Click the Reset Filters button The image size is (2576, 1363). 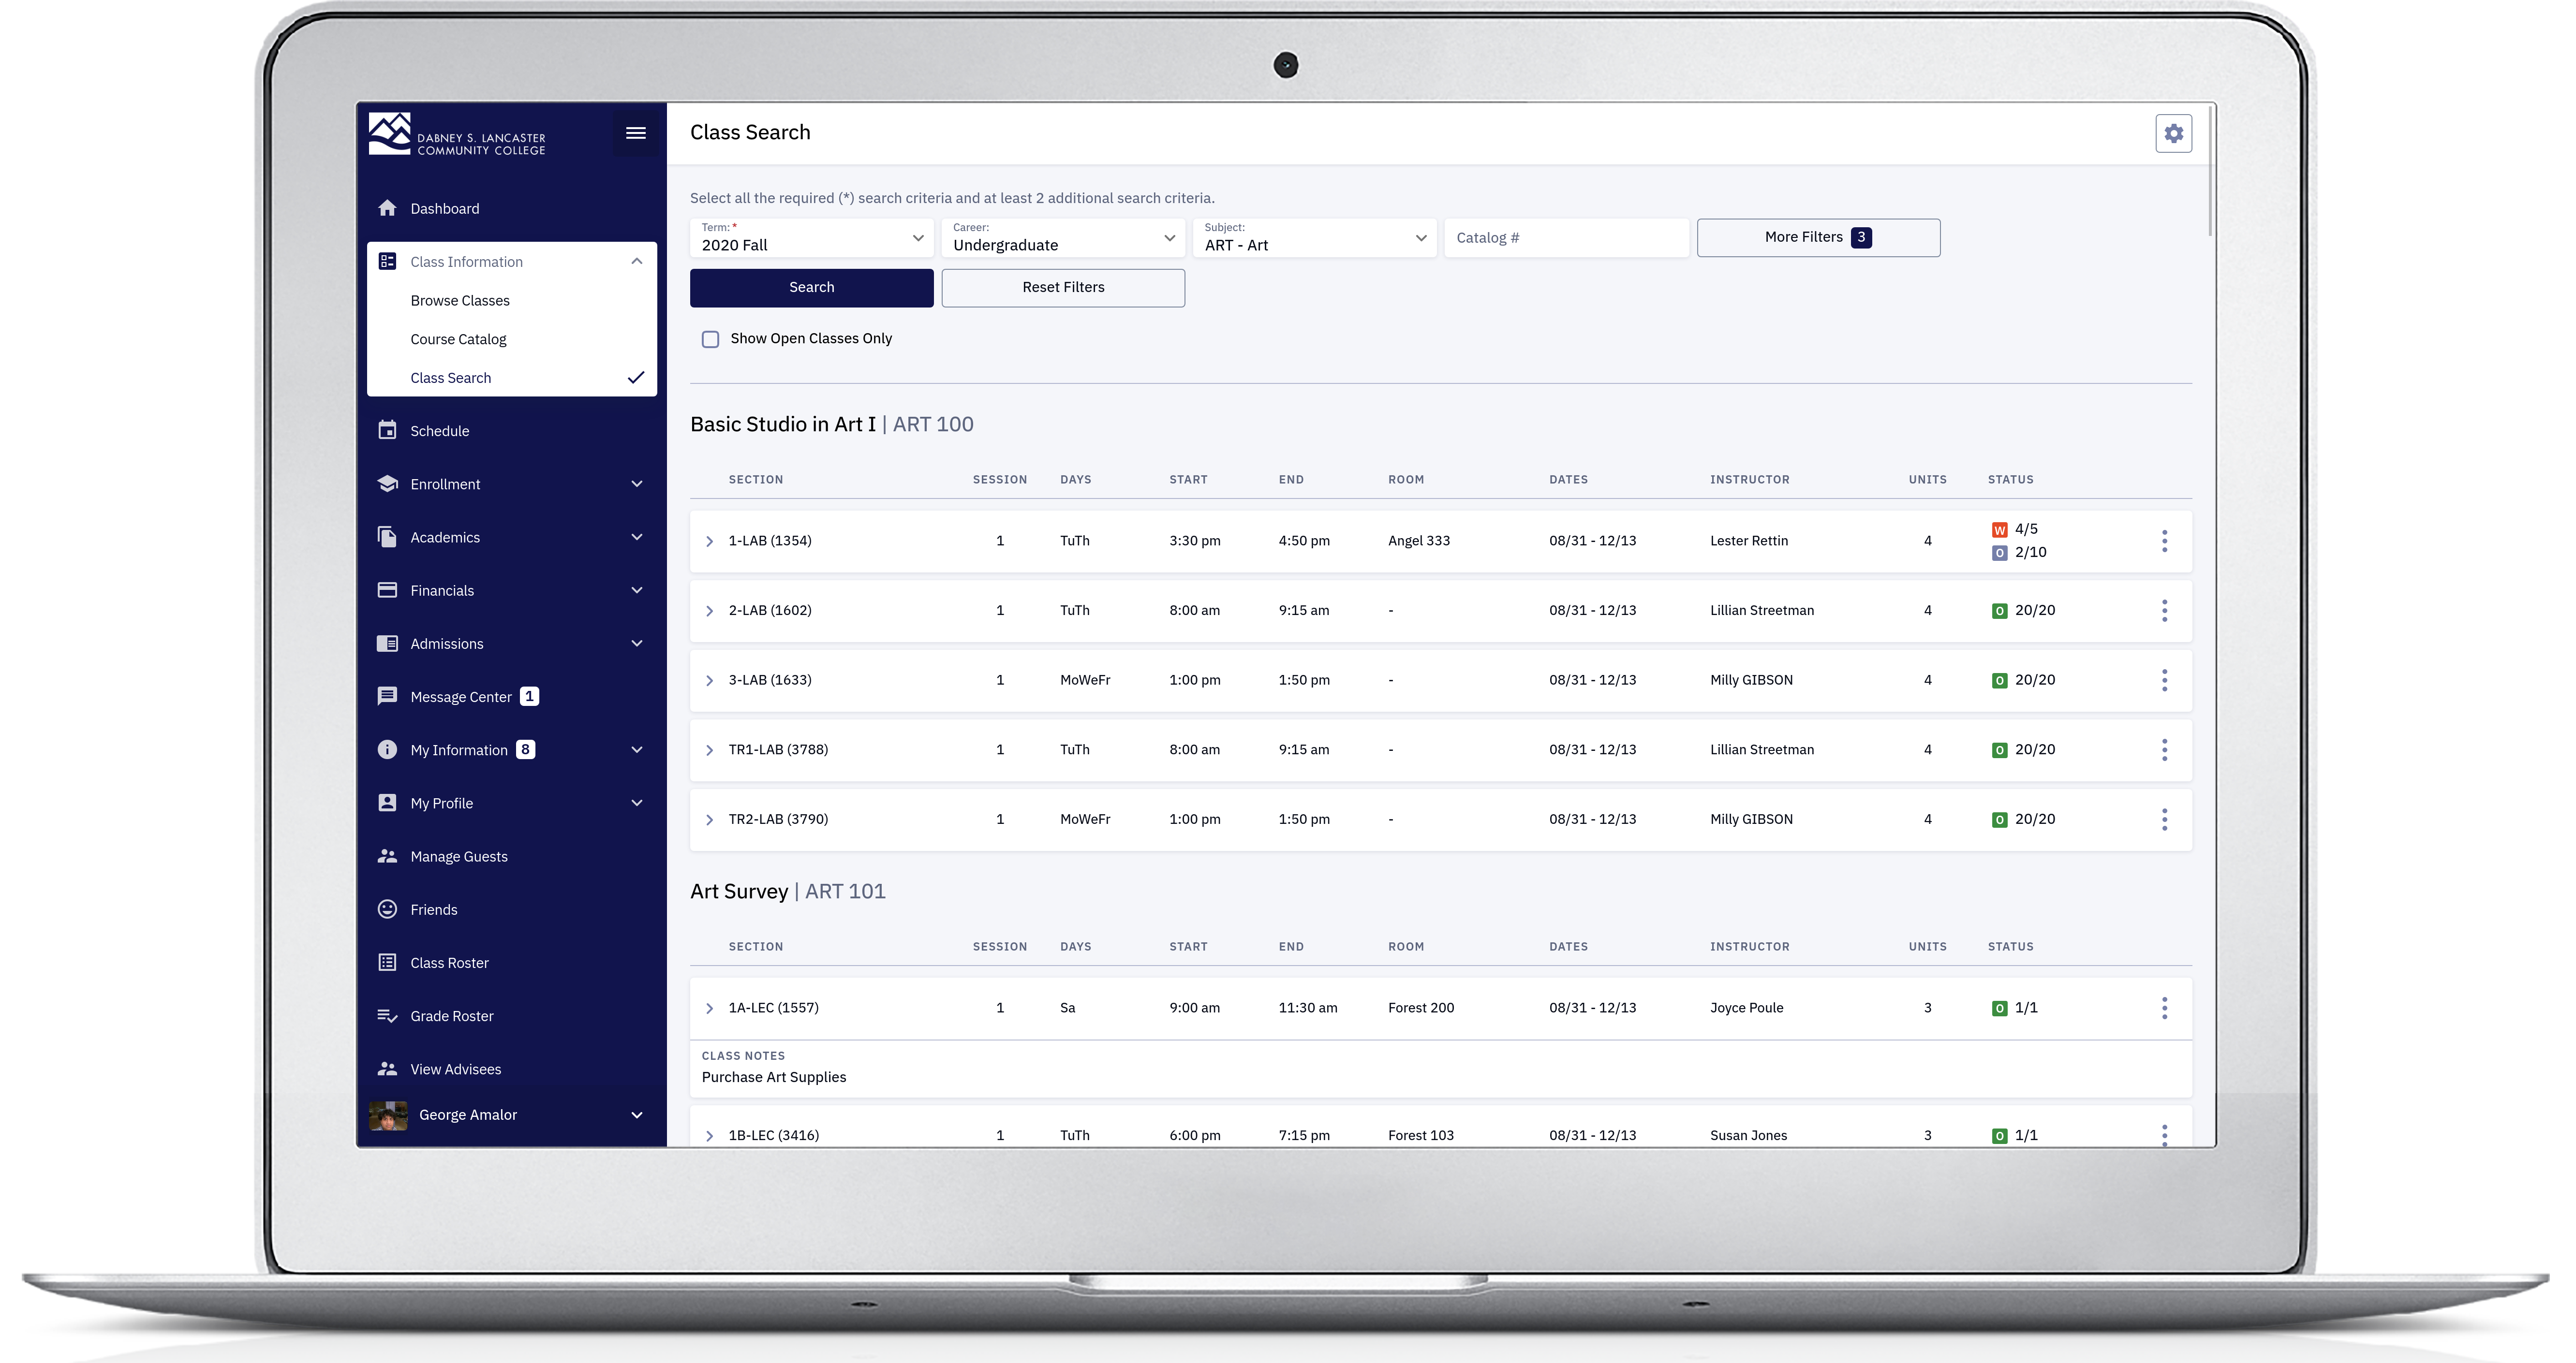(x=1063, y=287)
